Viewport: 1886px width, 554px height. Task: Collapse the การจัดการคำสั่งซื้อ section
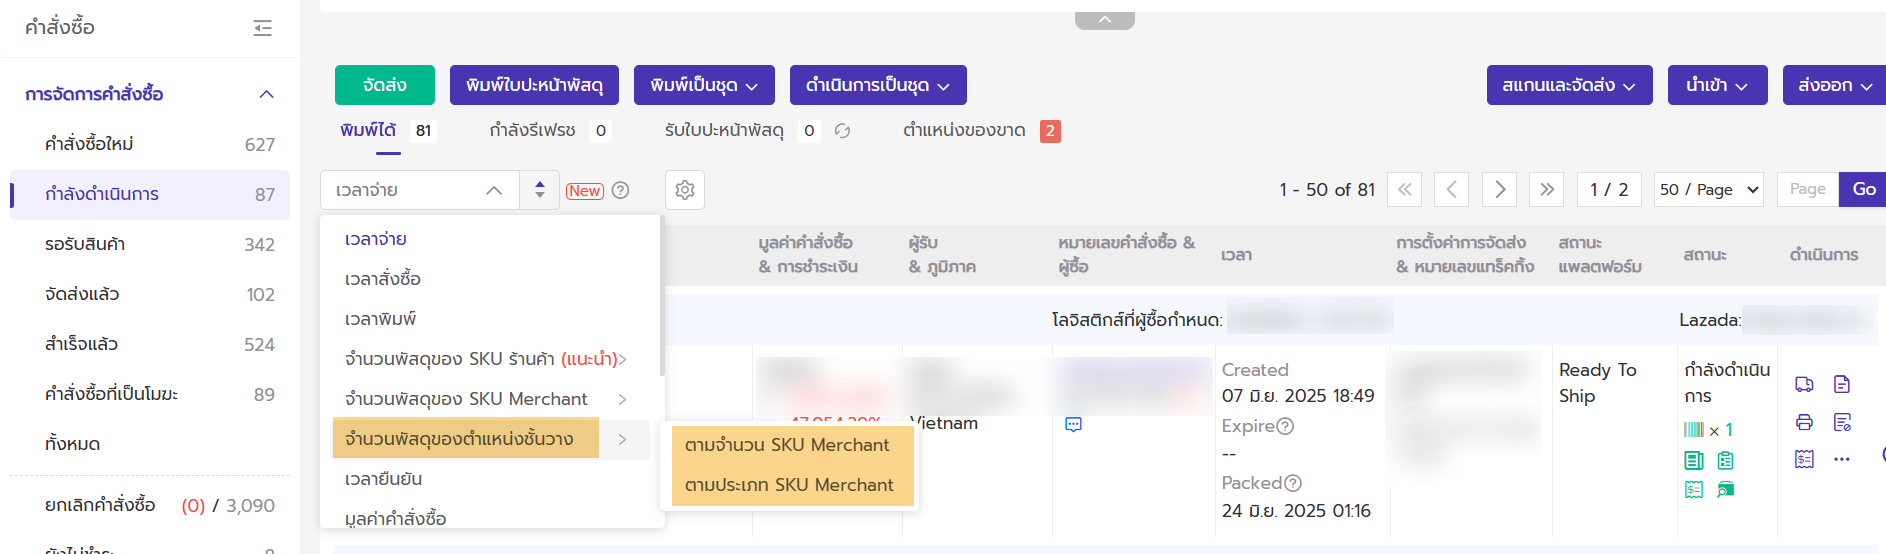(x=266, y=94)
